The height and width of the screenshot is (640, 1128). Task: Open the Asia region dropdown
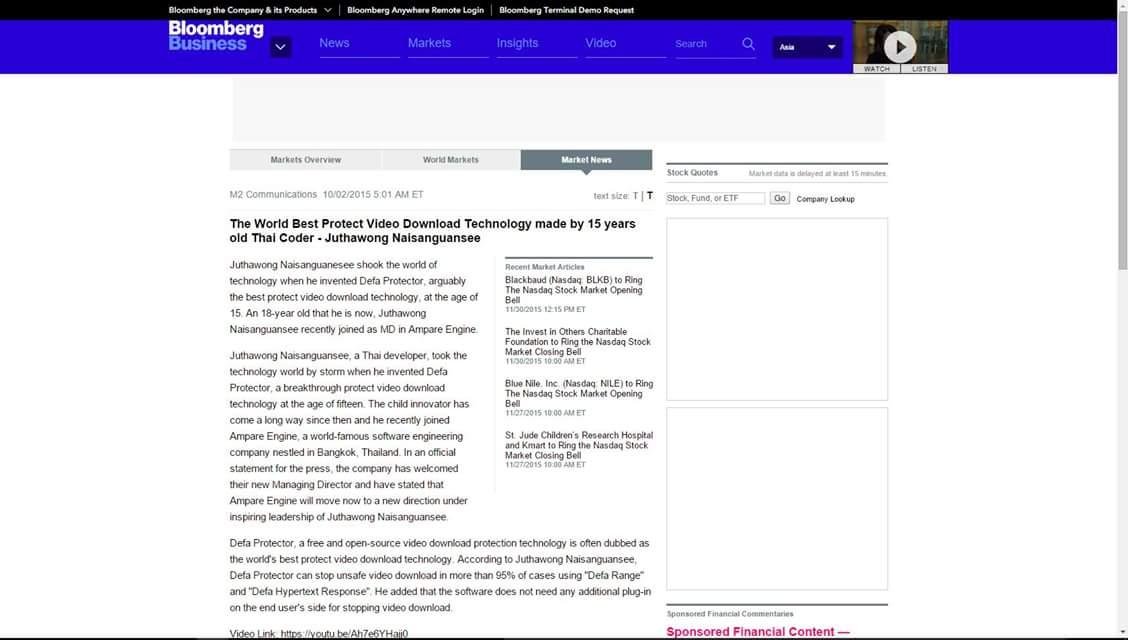coord(807,47)
